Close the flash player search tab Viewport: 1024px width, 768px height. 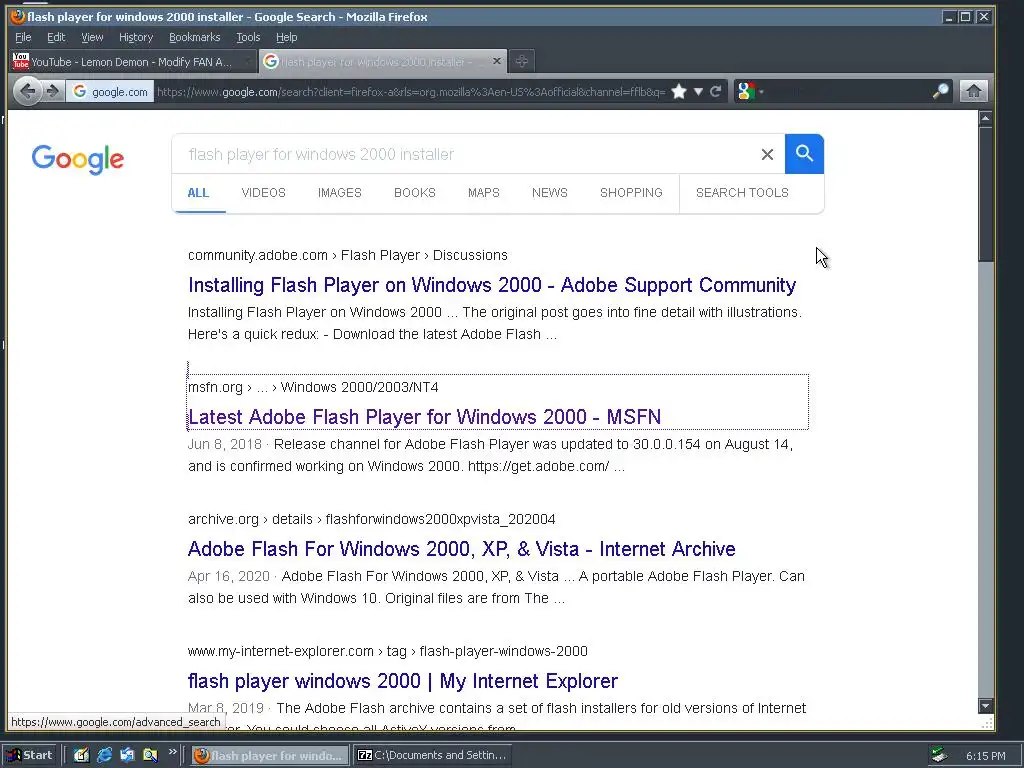pos(496,61)
